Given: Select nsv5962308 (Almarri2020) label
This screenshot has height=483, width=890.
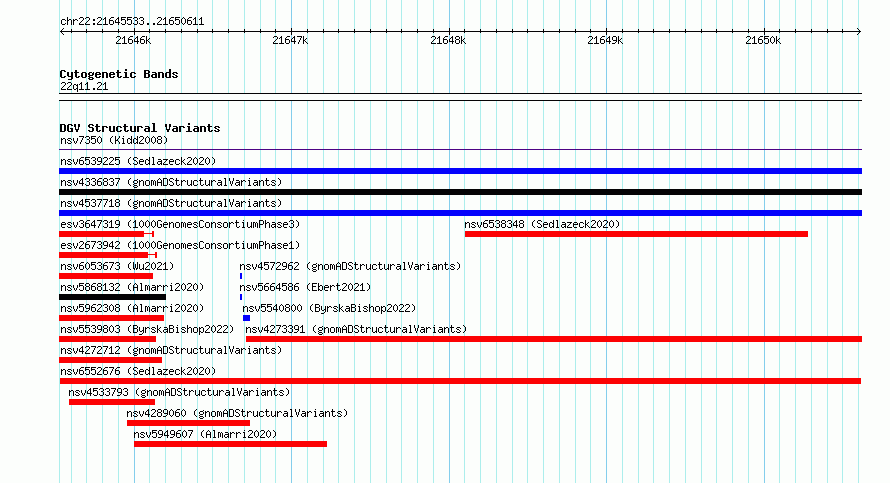Looking at the screenshot, I should click(132, 308).
